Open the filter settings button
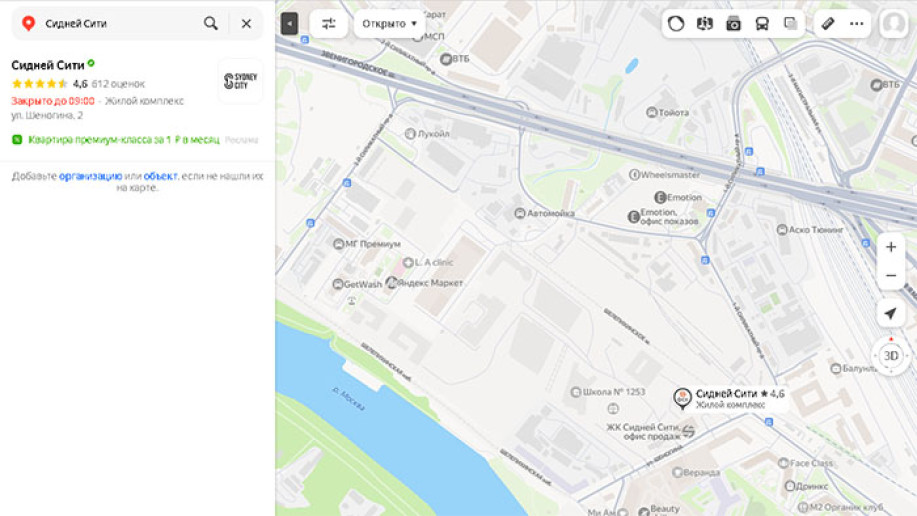 pos(329,23)
